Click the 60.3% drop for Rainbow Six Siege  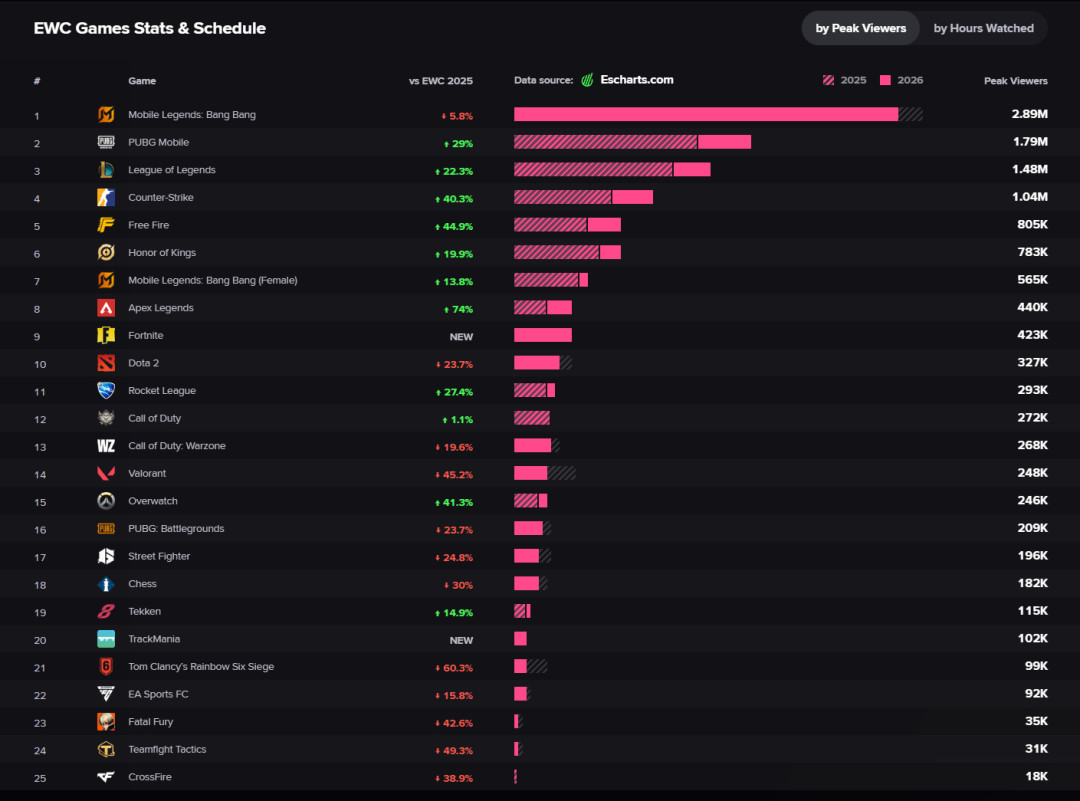(454, 667)
